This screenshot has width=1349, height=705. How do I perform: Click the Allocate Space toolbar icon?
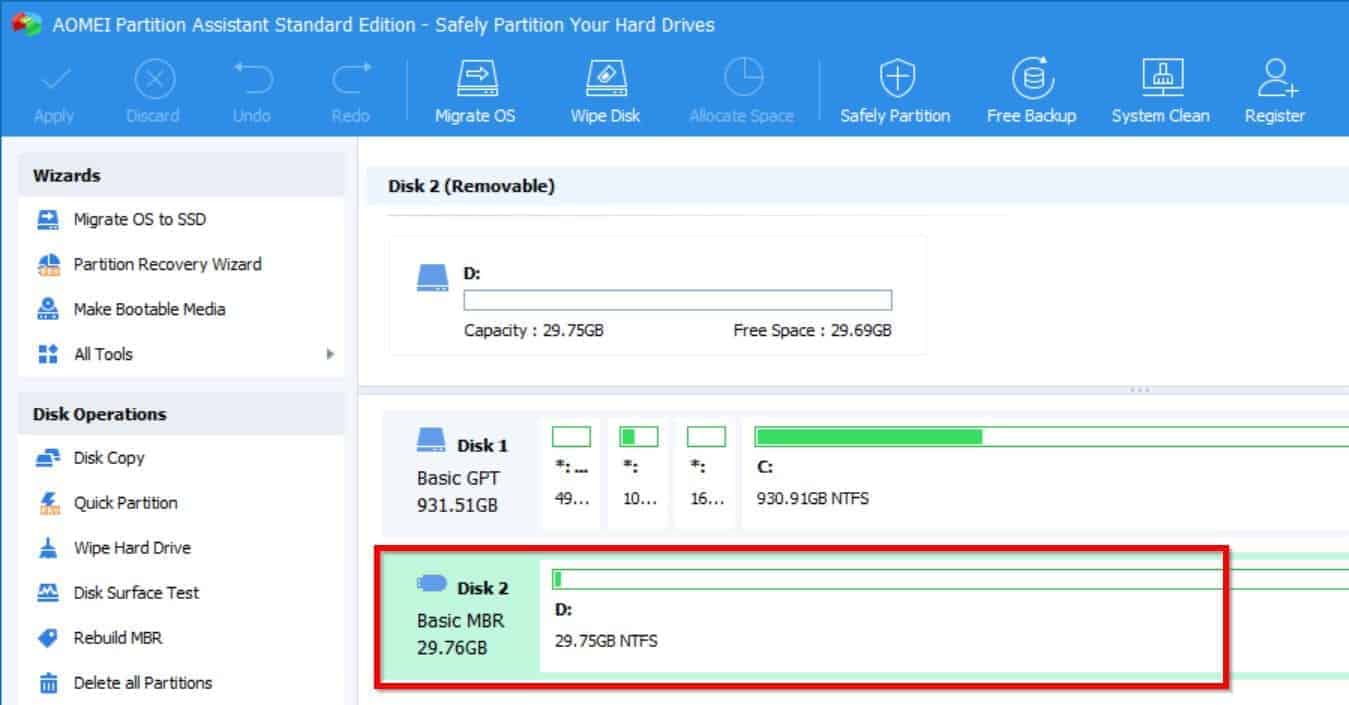point(742,79)
